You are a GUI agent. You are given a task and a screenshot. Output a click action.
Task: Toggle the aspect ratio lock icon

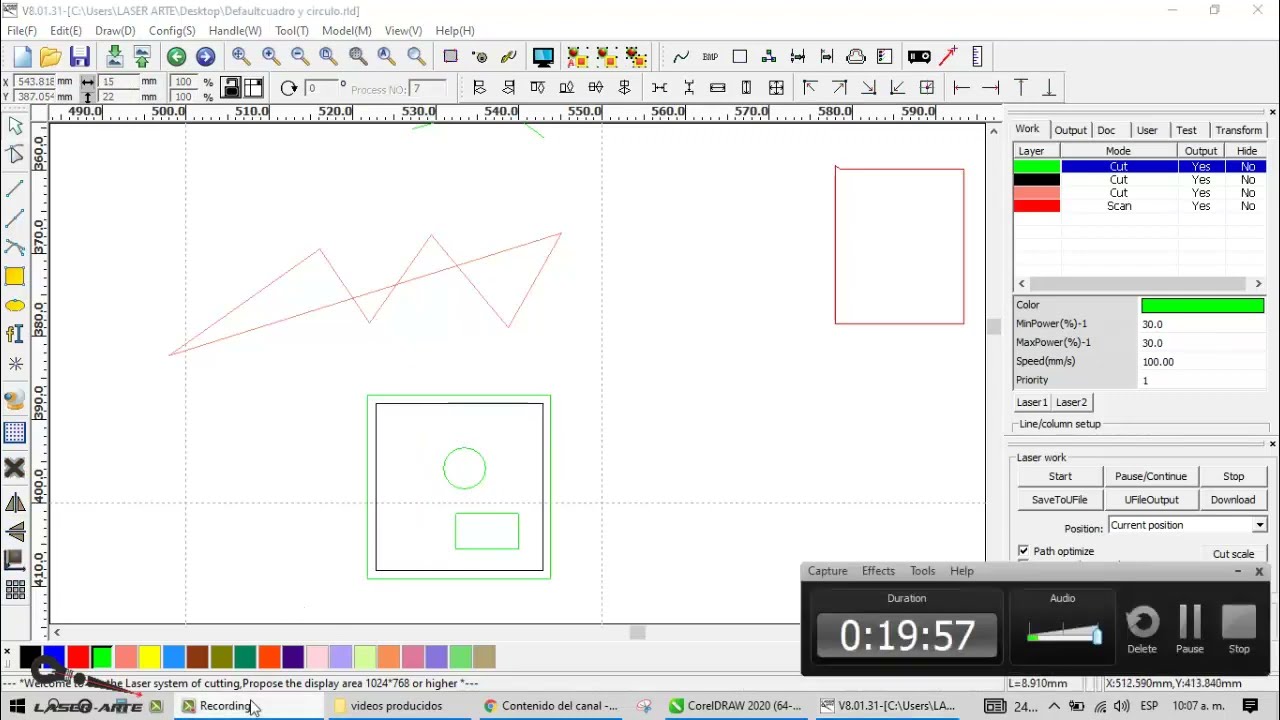pos(231,88)
